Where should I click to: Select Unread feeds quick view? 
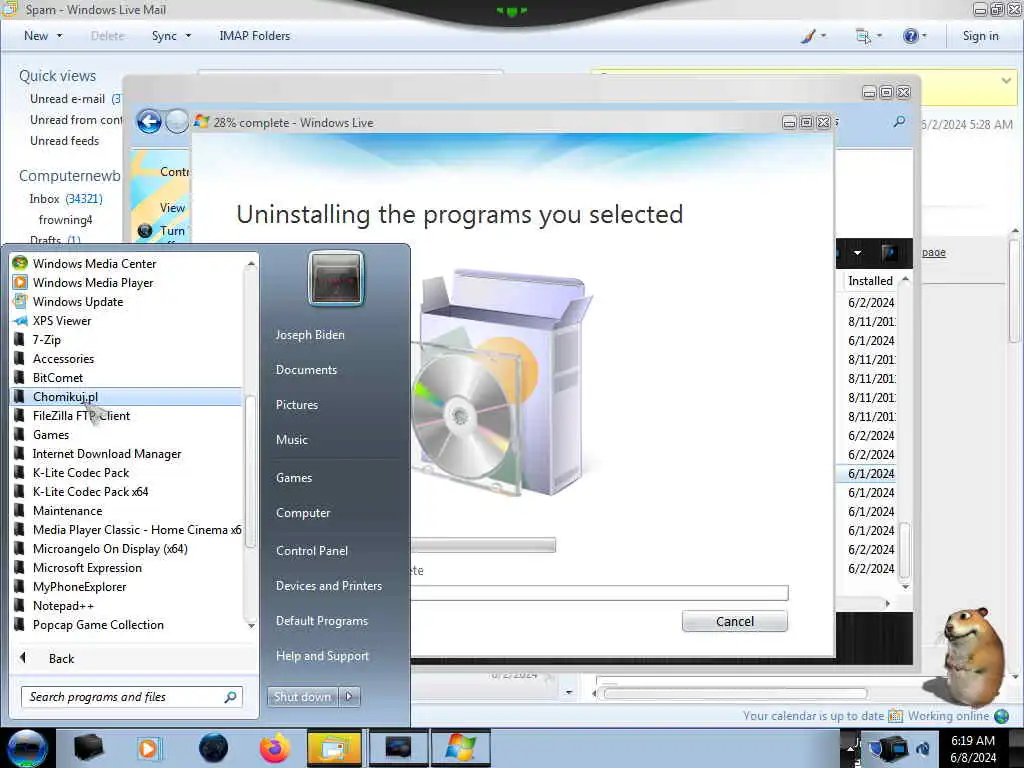click(x=65, y=141)
